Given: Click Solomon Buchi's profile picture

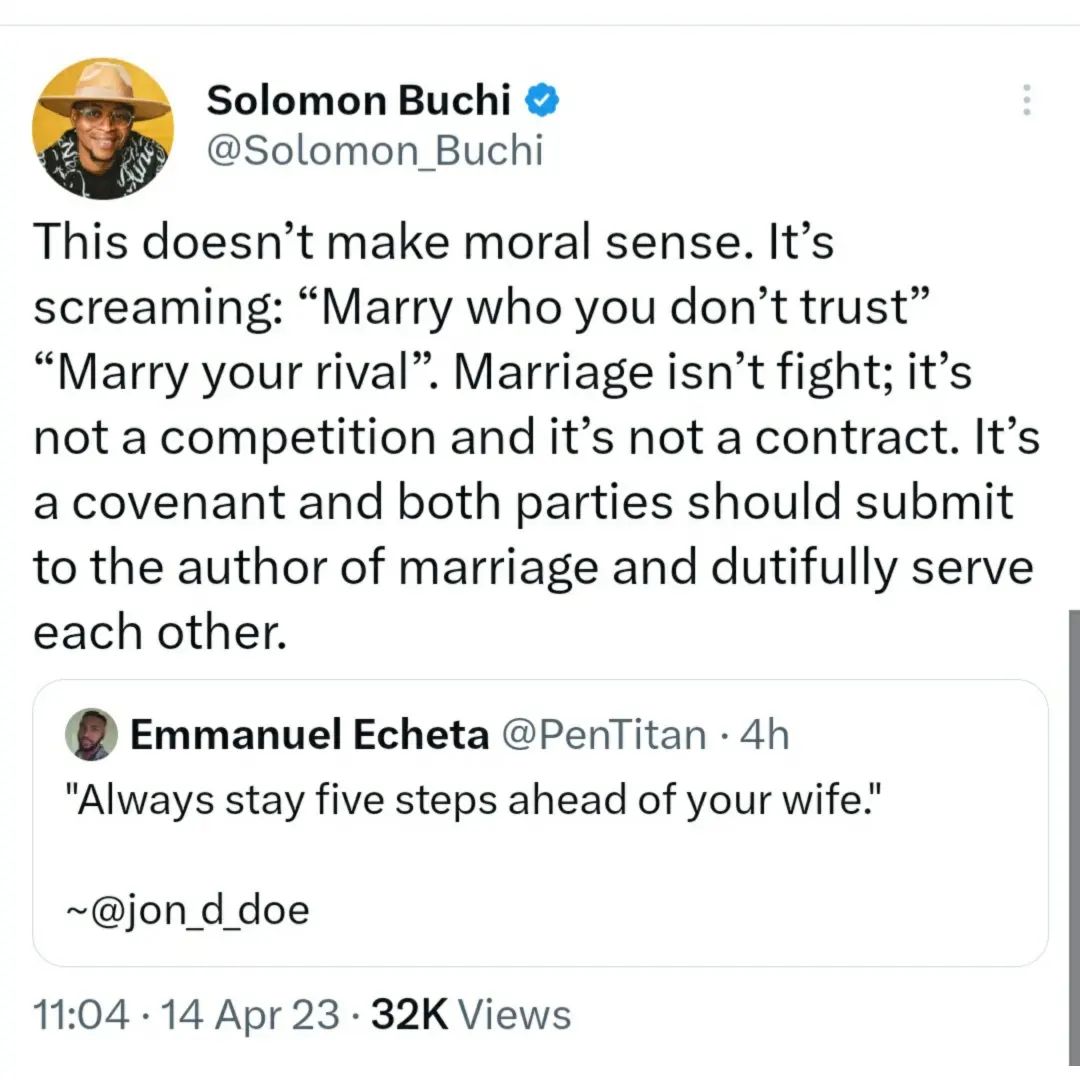Looking at the screenshot, I should coord(103,129).
